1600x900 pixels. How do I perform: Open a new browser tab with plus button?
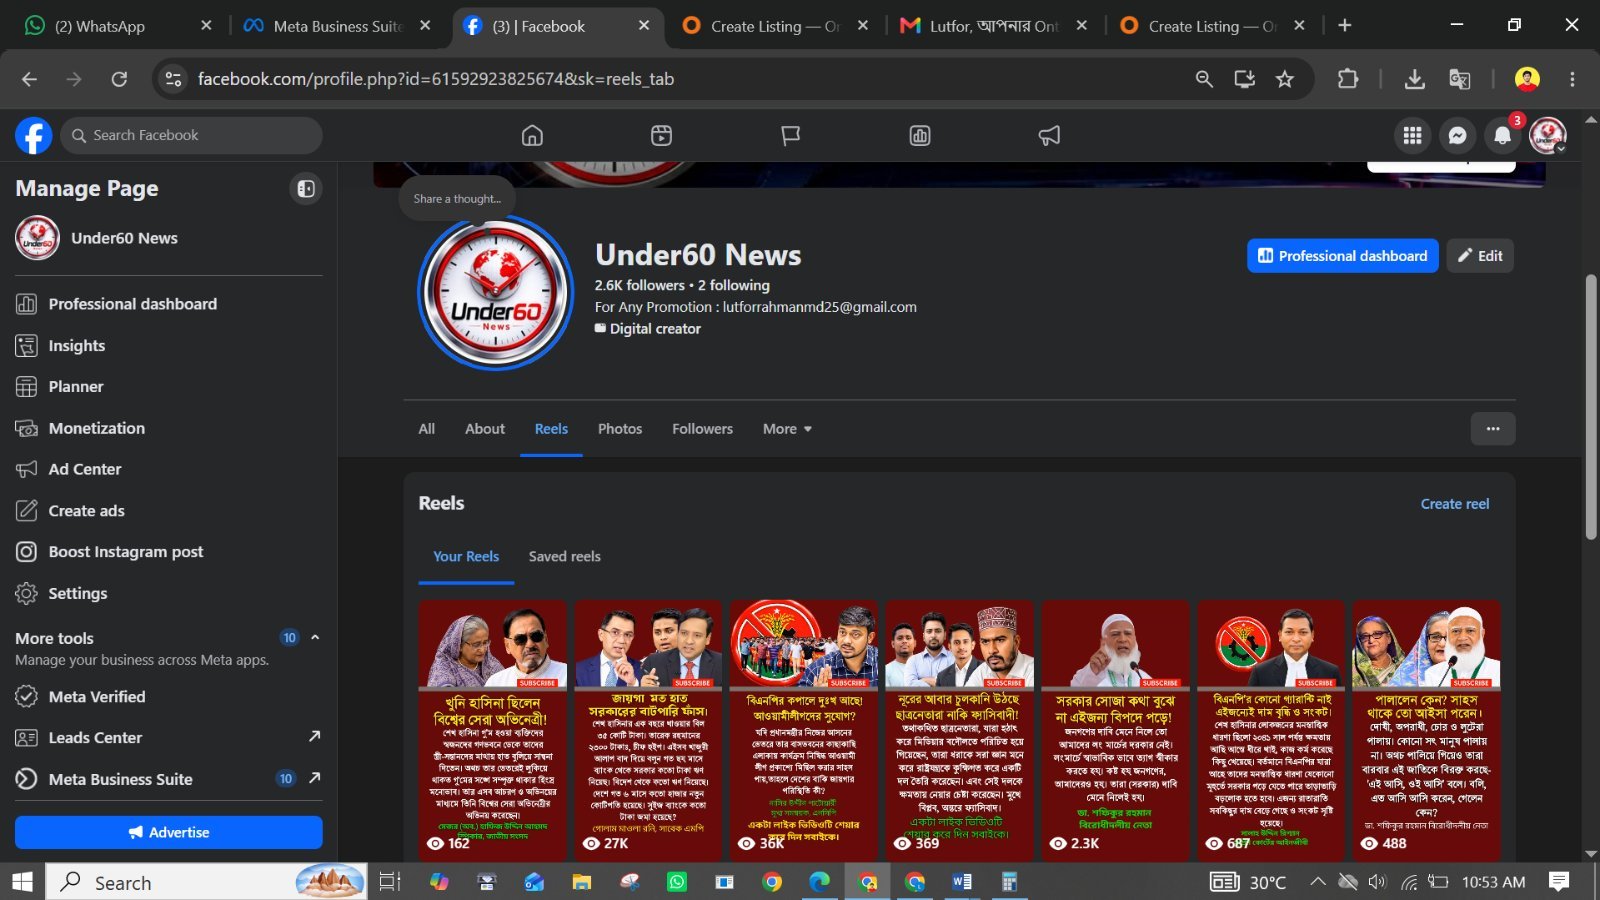click(1345, 26)
